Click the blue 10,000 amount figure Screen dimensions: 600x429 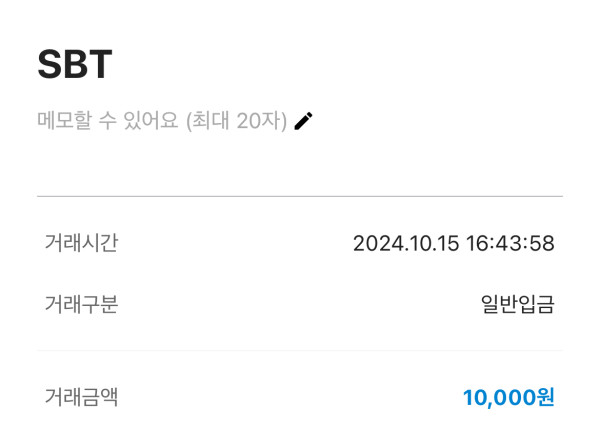coord(498,397)
